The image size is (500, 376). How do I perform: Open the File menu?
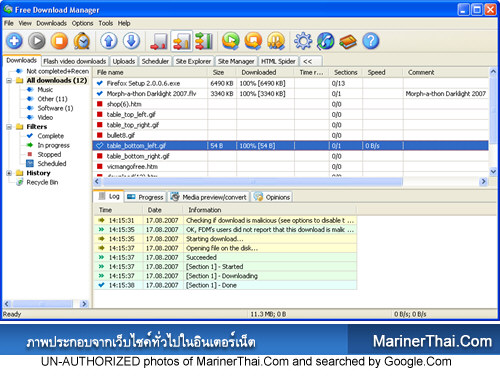9,23
